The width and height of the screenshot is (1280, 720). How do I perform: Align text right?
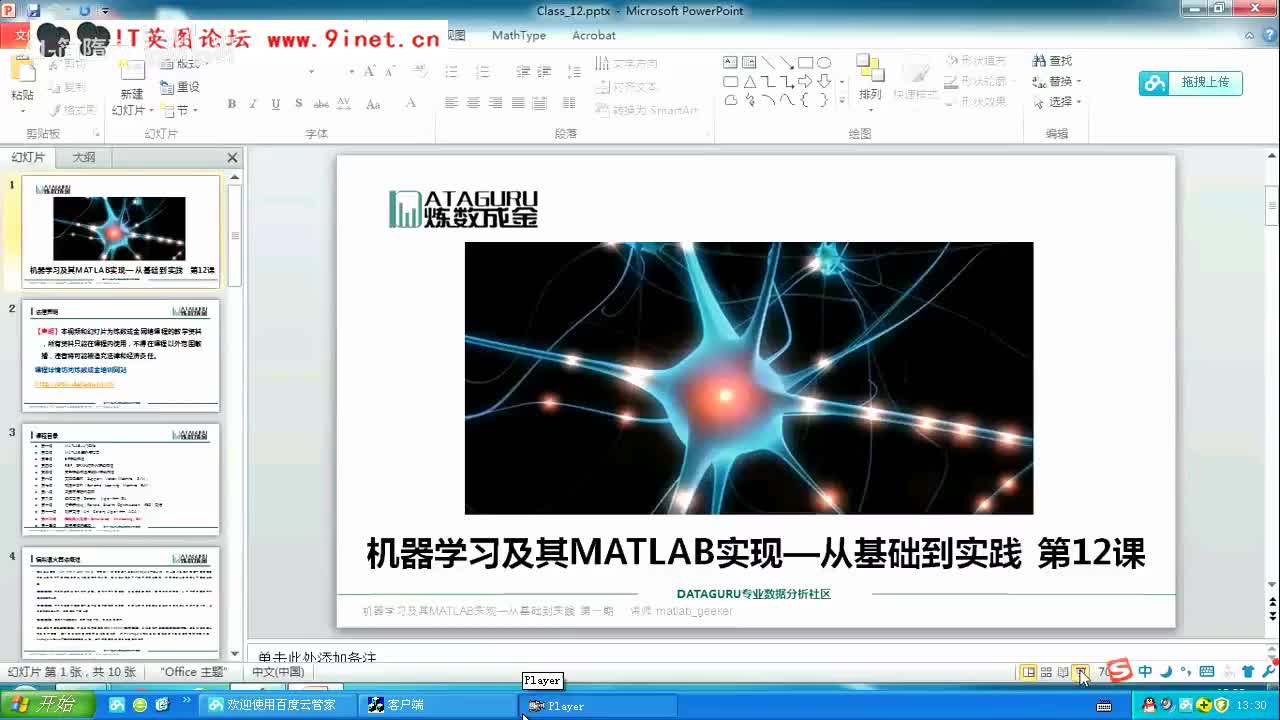click(x=495, y=103)
